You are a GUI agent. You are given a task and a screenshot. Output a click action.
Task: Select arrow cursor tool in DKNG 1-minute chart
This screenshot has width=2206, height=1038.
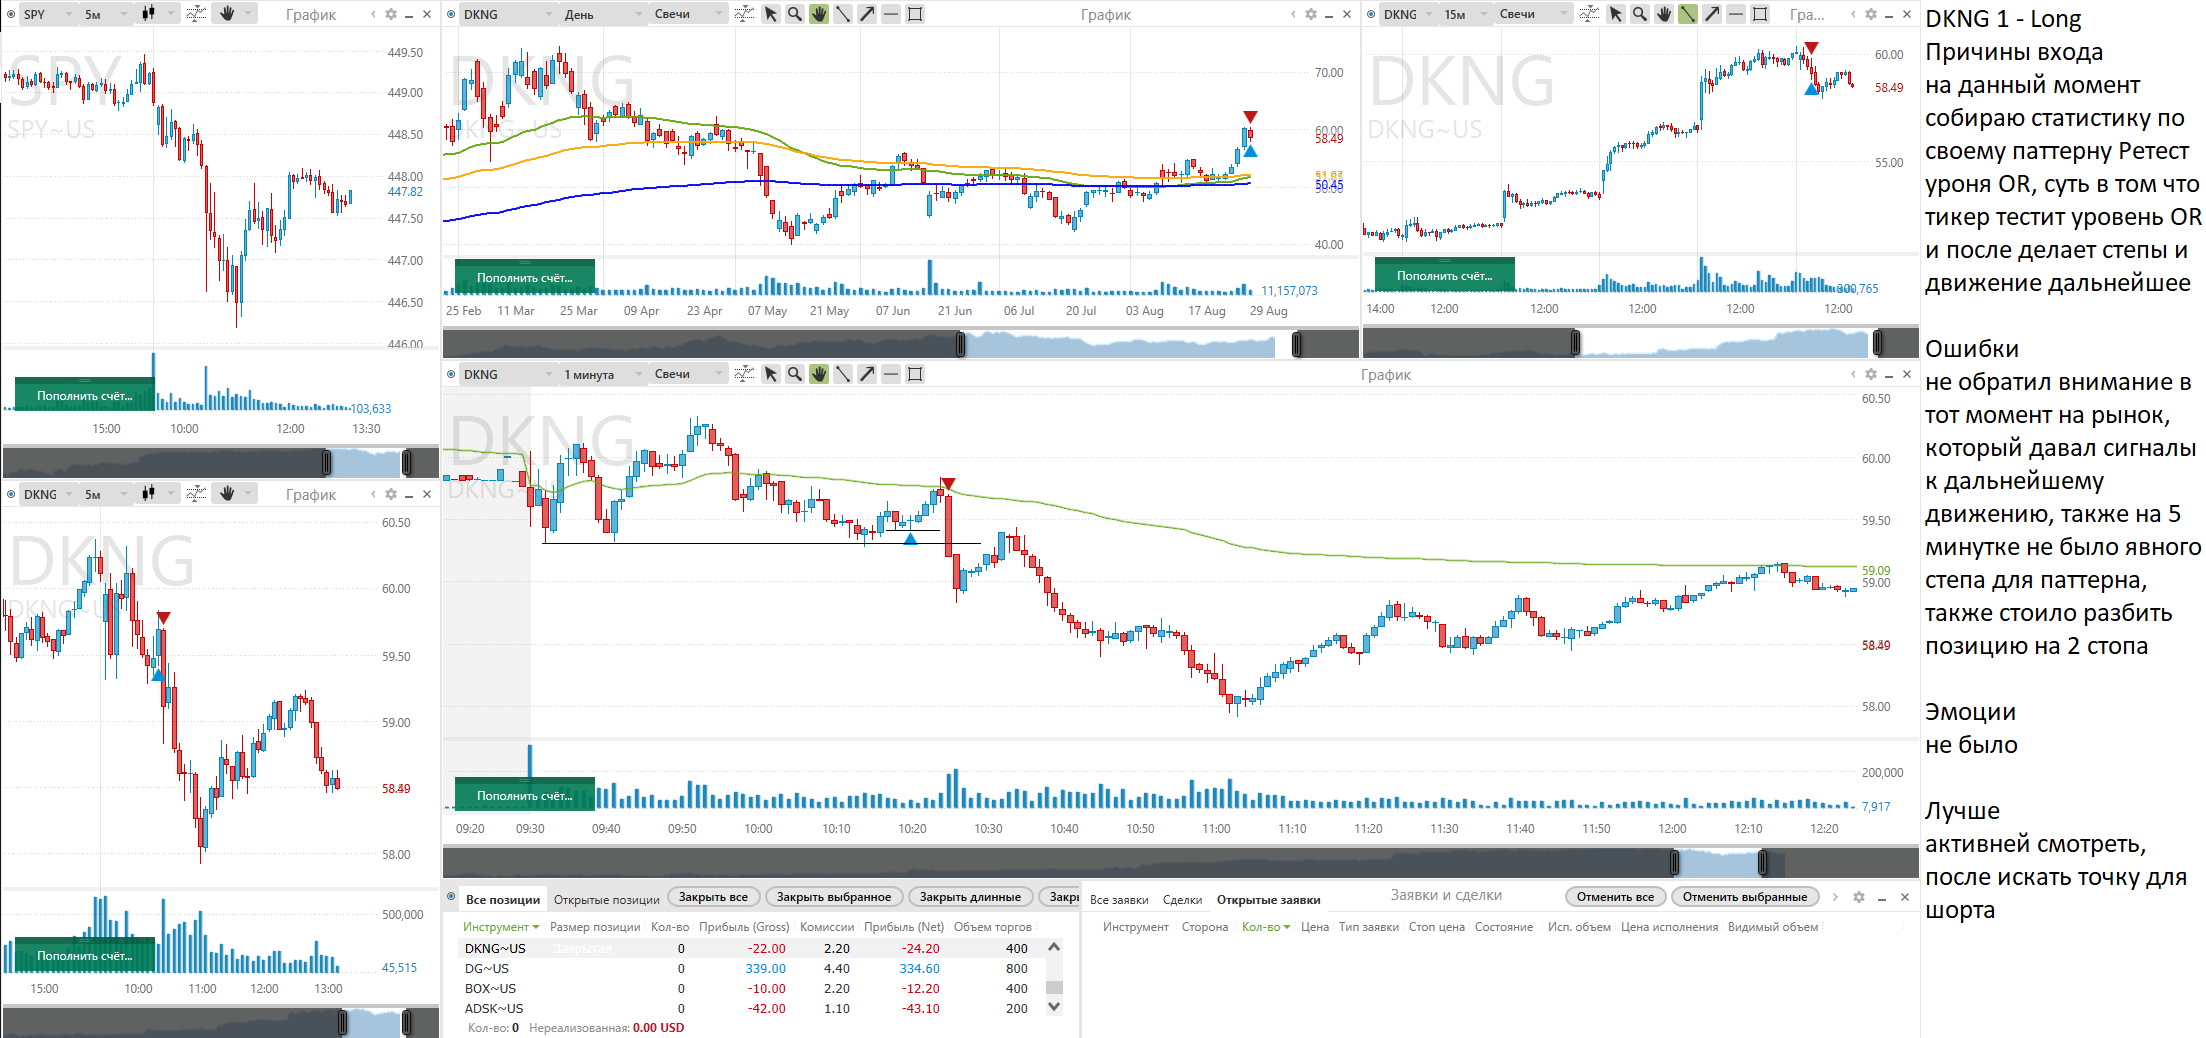771,374
